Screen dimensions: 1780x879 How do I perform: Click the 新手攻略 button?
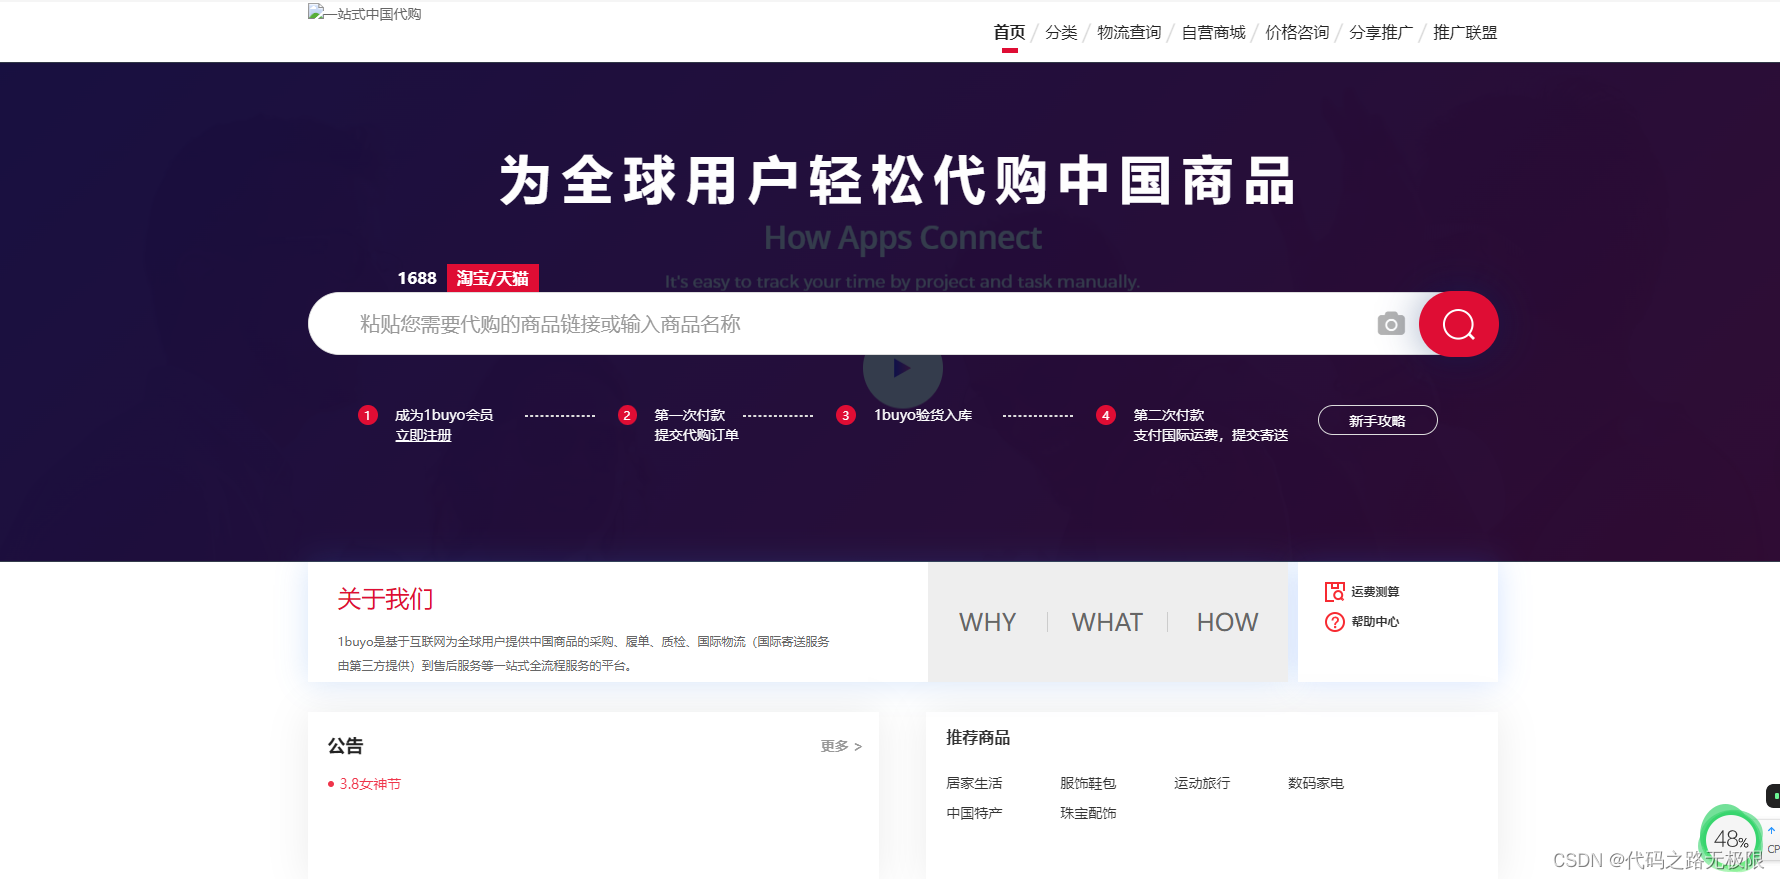point(1377,421)
